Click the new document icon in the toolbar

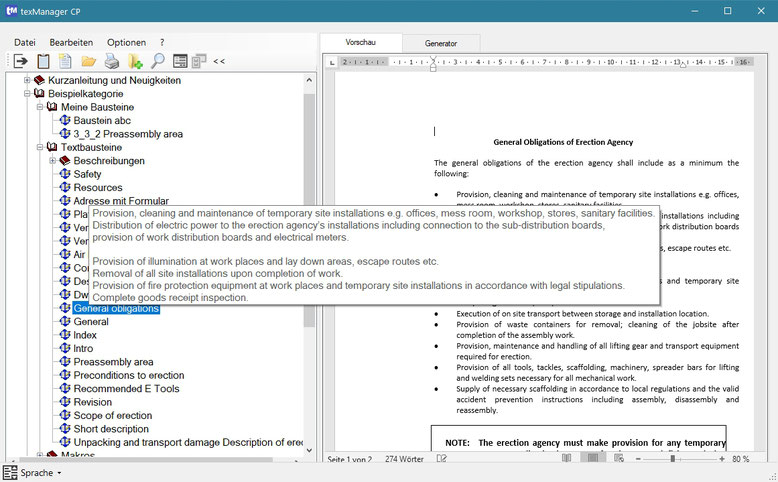pos(65,61)
